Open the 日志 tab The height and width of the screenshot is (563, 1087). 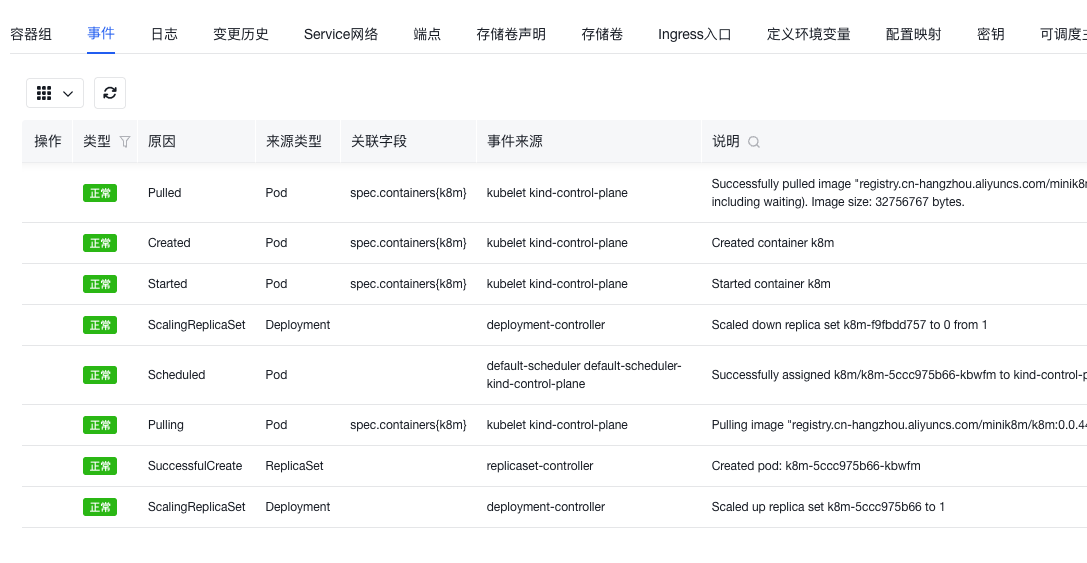(164, 34)
